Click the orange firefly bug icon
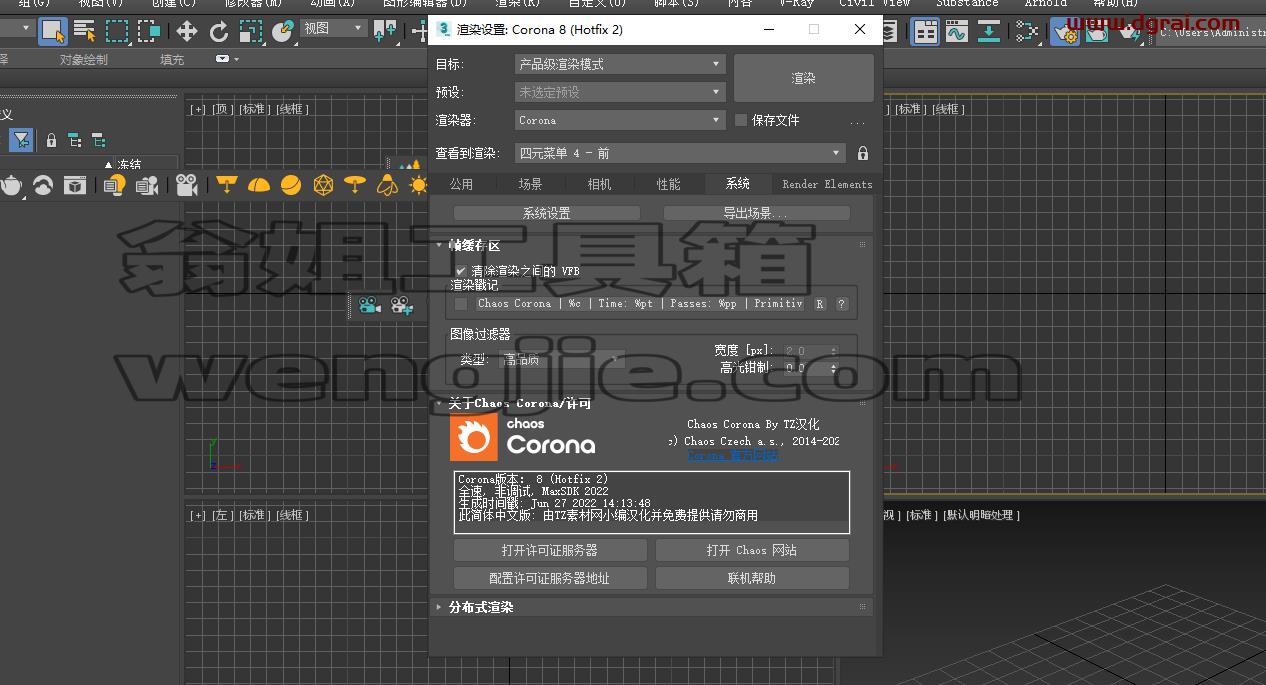1266x685 pixels. pyautogui.click(x=387, y=185)
